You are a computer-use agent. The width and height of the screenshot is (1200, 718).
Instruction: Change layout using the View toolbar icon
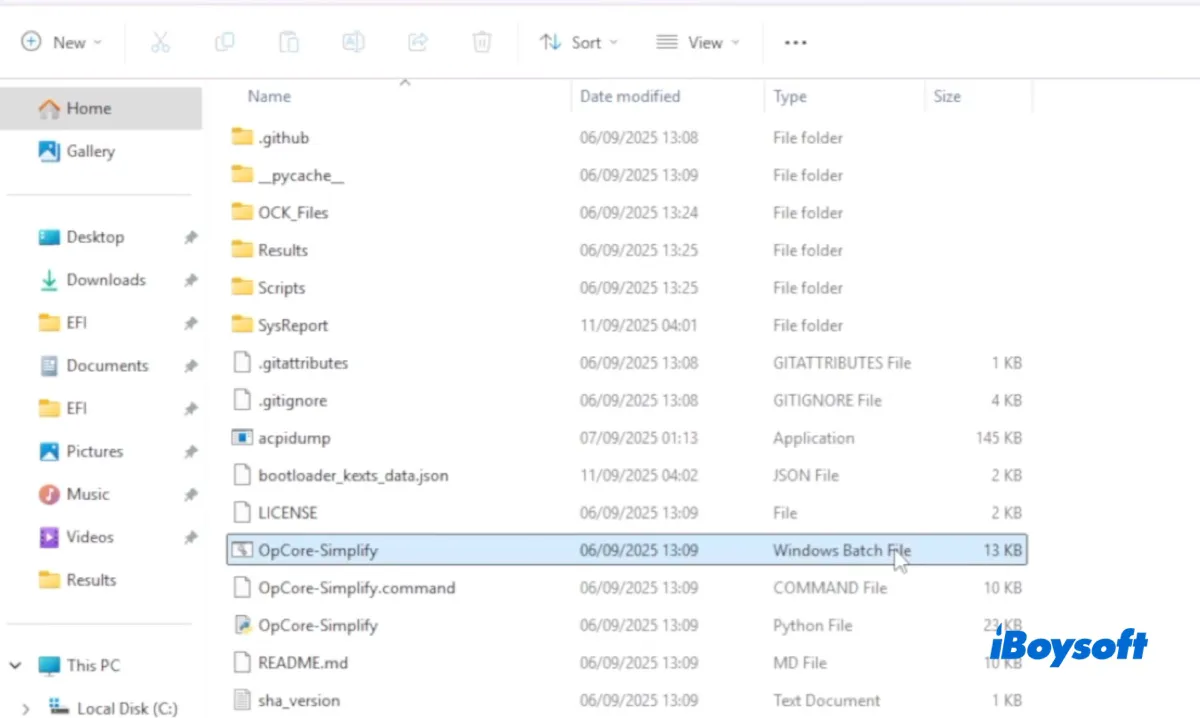[x=668, y=42]
